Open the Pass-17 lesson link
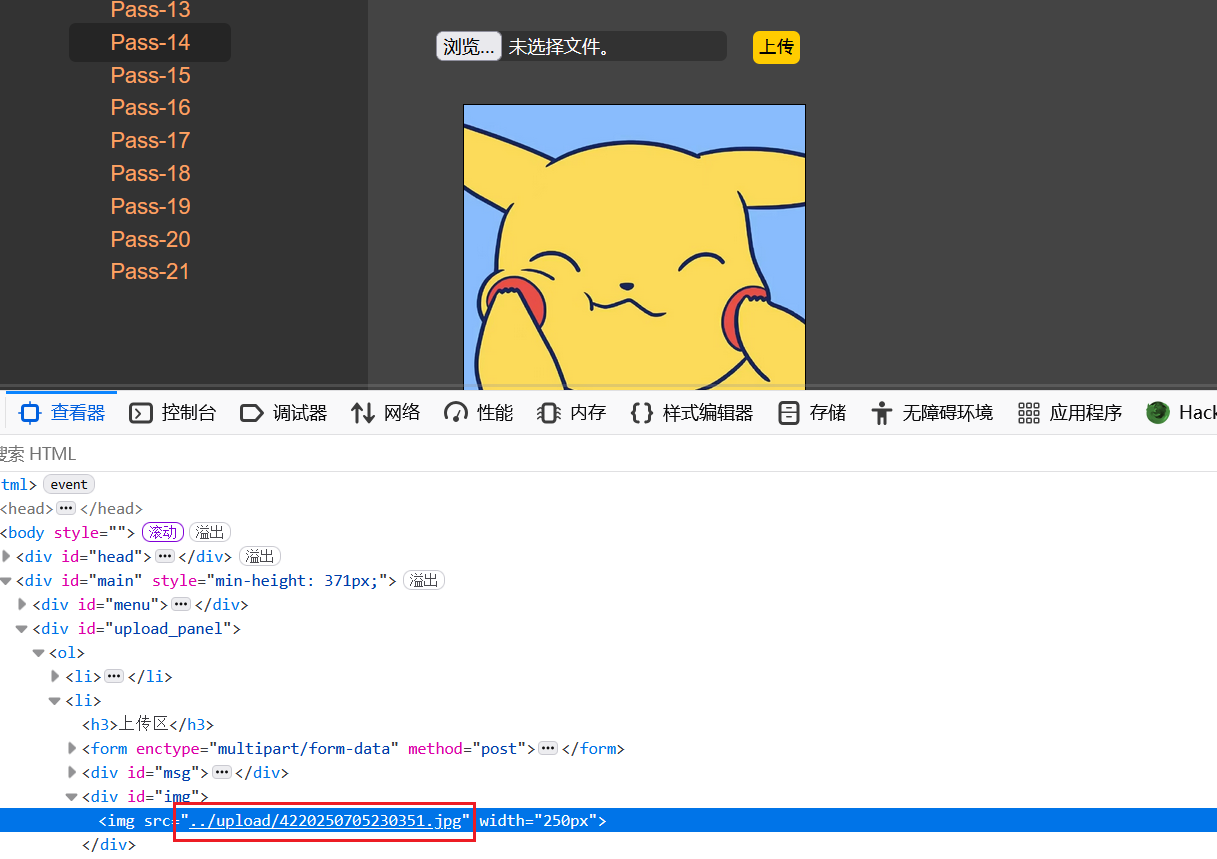 click(x=150, y=141)
